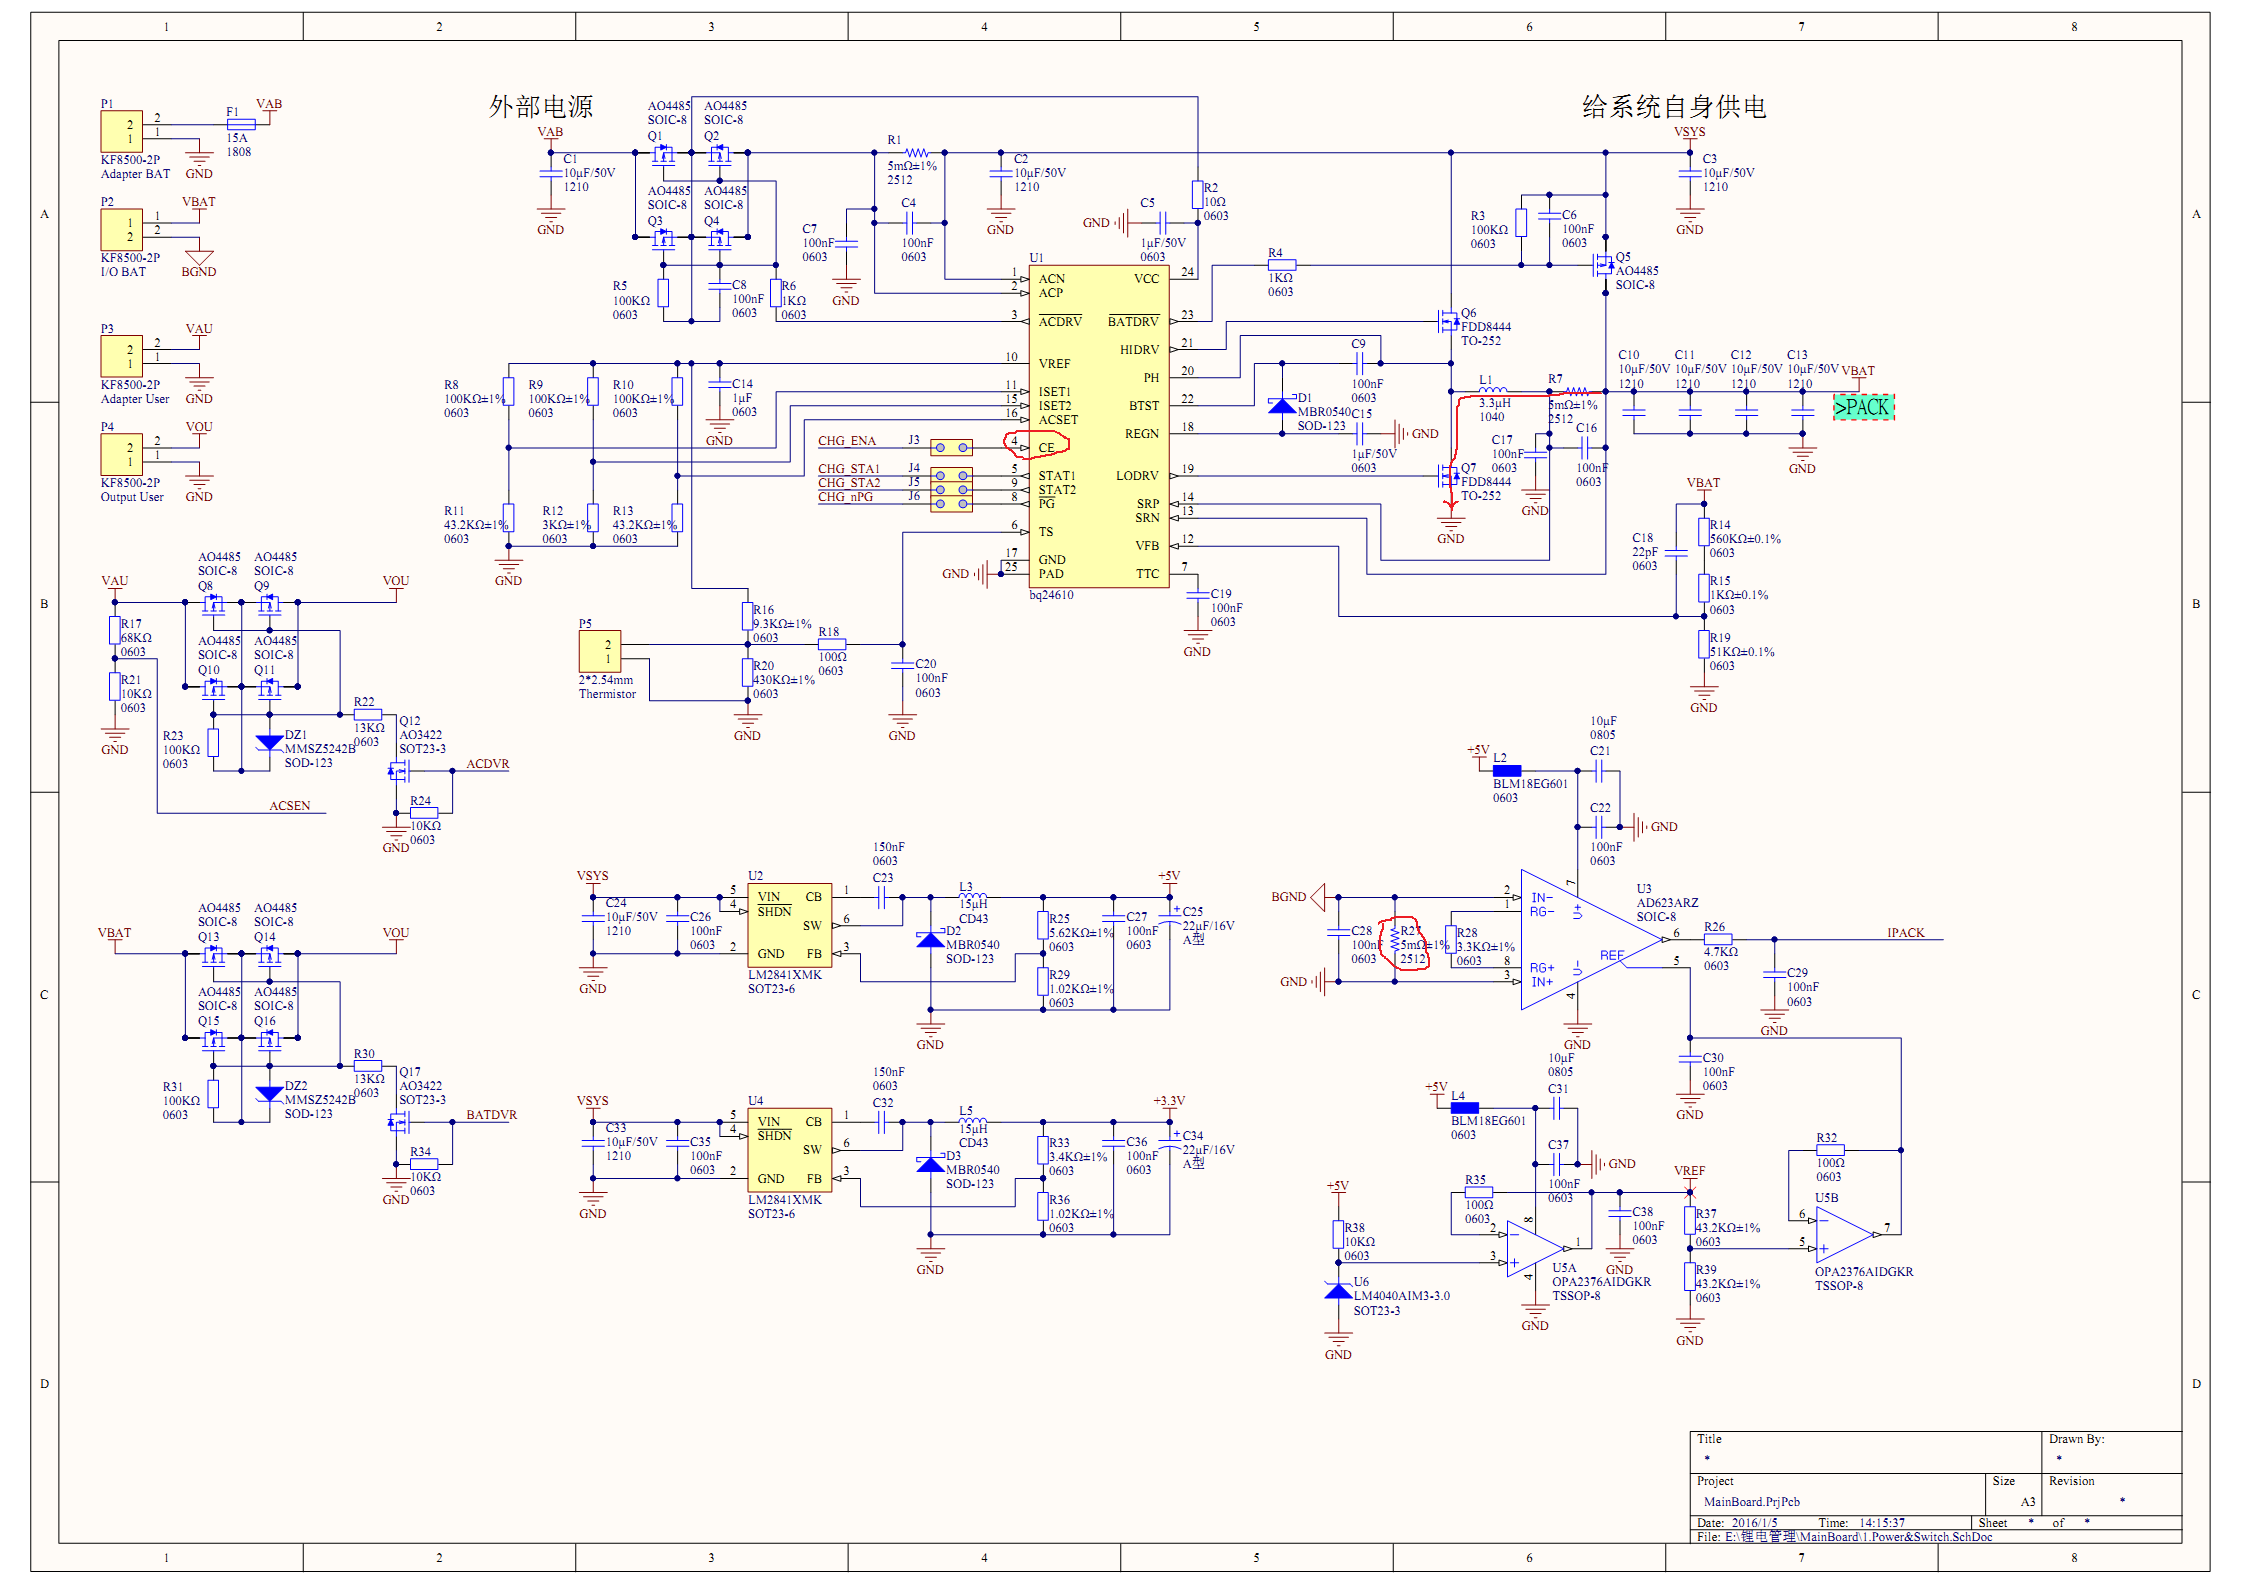Viewport: 2244px width, 1586px height.
Task: Select the D1 MBR0540 diode symbol
Action: tap(1281, 405)
